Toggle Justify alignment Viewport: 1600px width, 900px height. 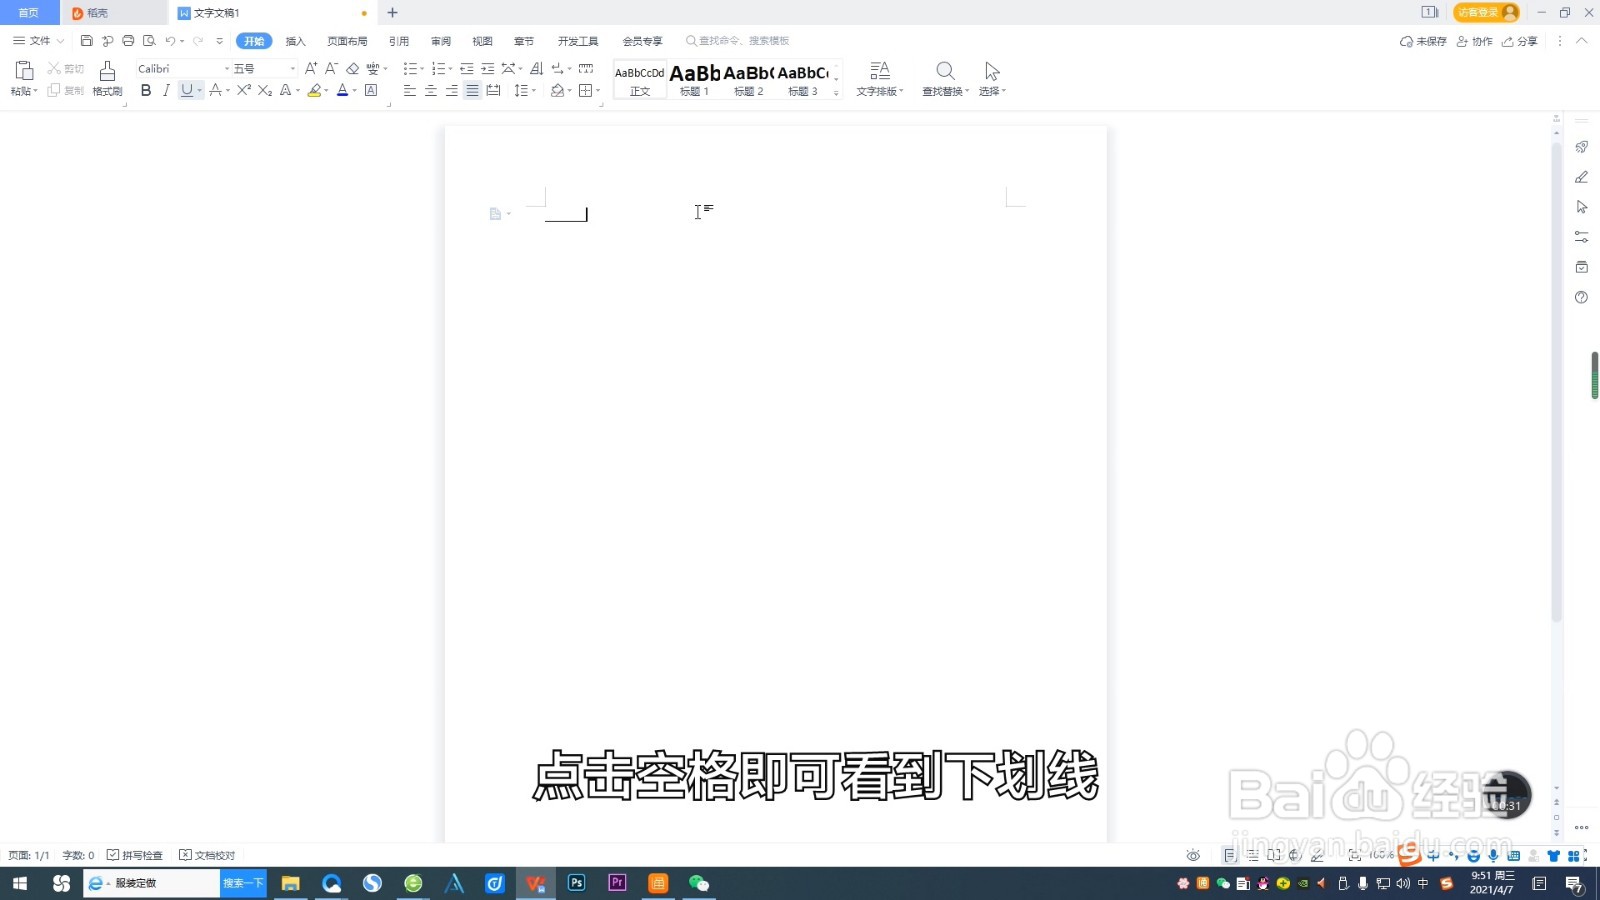click(x=472, y=90)
